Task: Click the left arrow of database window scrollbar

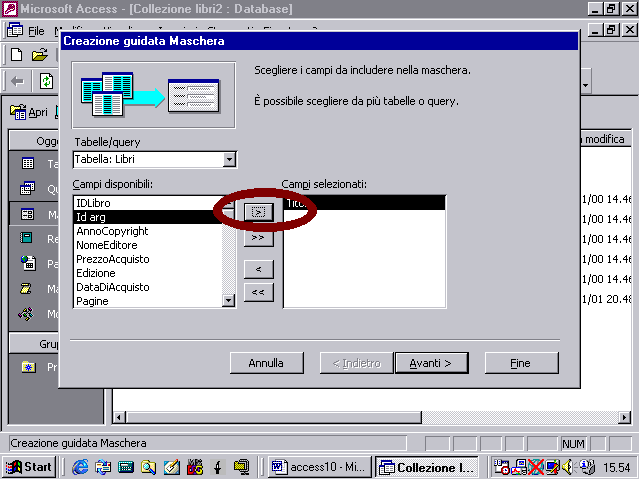Action: tap(119, 417)
